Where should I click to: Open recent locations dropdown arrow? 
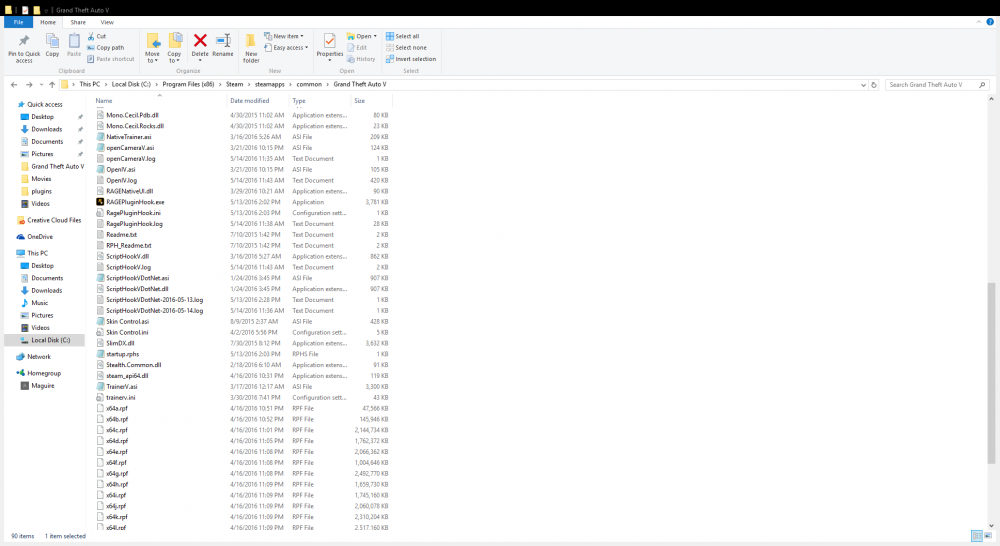point(41,84)
